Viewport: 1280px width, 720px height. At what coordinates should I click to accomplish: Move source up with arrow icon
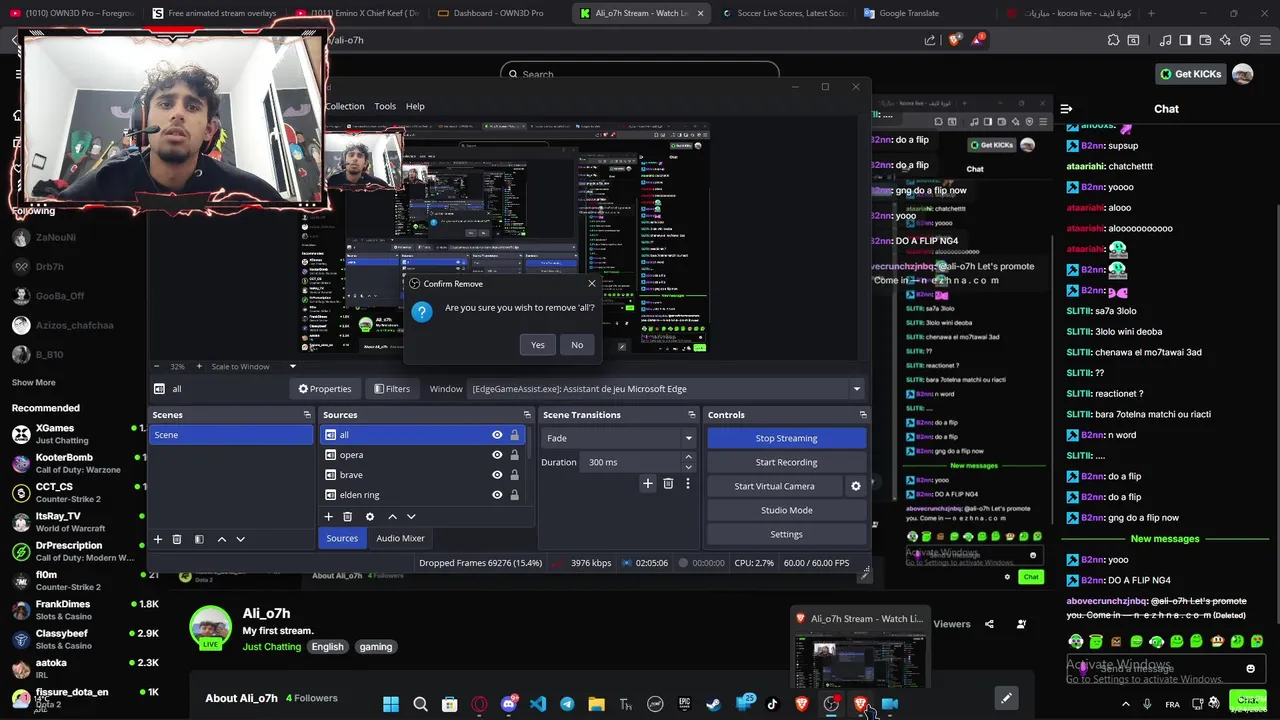click(x=392, y=517)
